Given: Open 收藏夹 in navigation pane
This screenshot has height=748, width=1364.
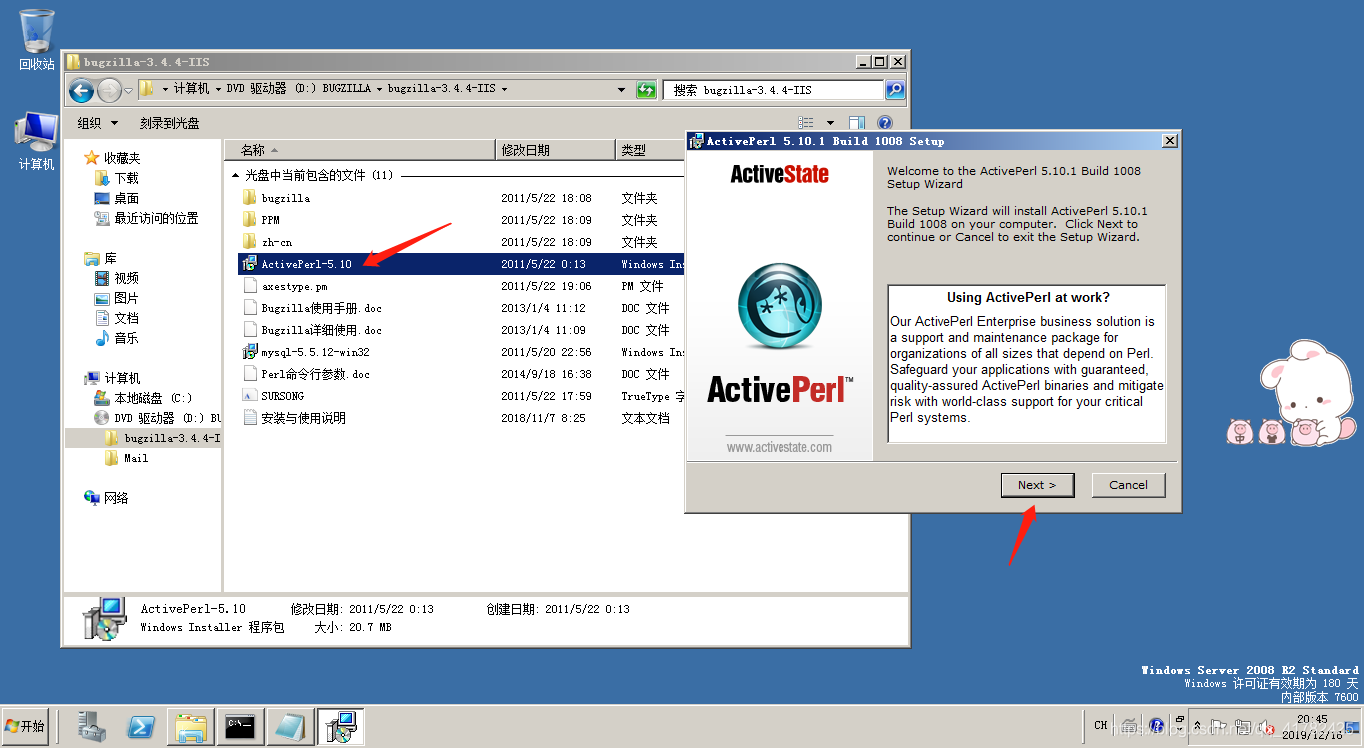Looking at the screenshot, I should 122,158.
